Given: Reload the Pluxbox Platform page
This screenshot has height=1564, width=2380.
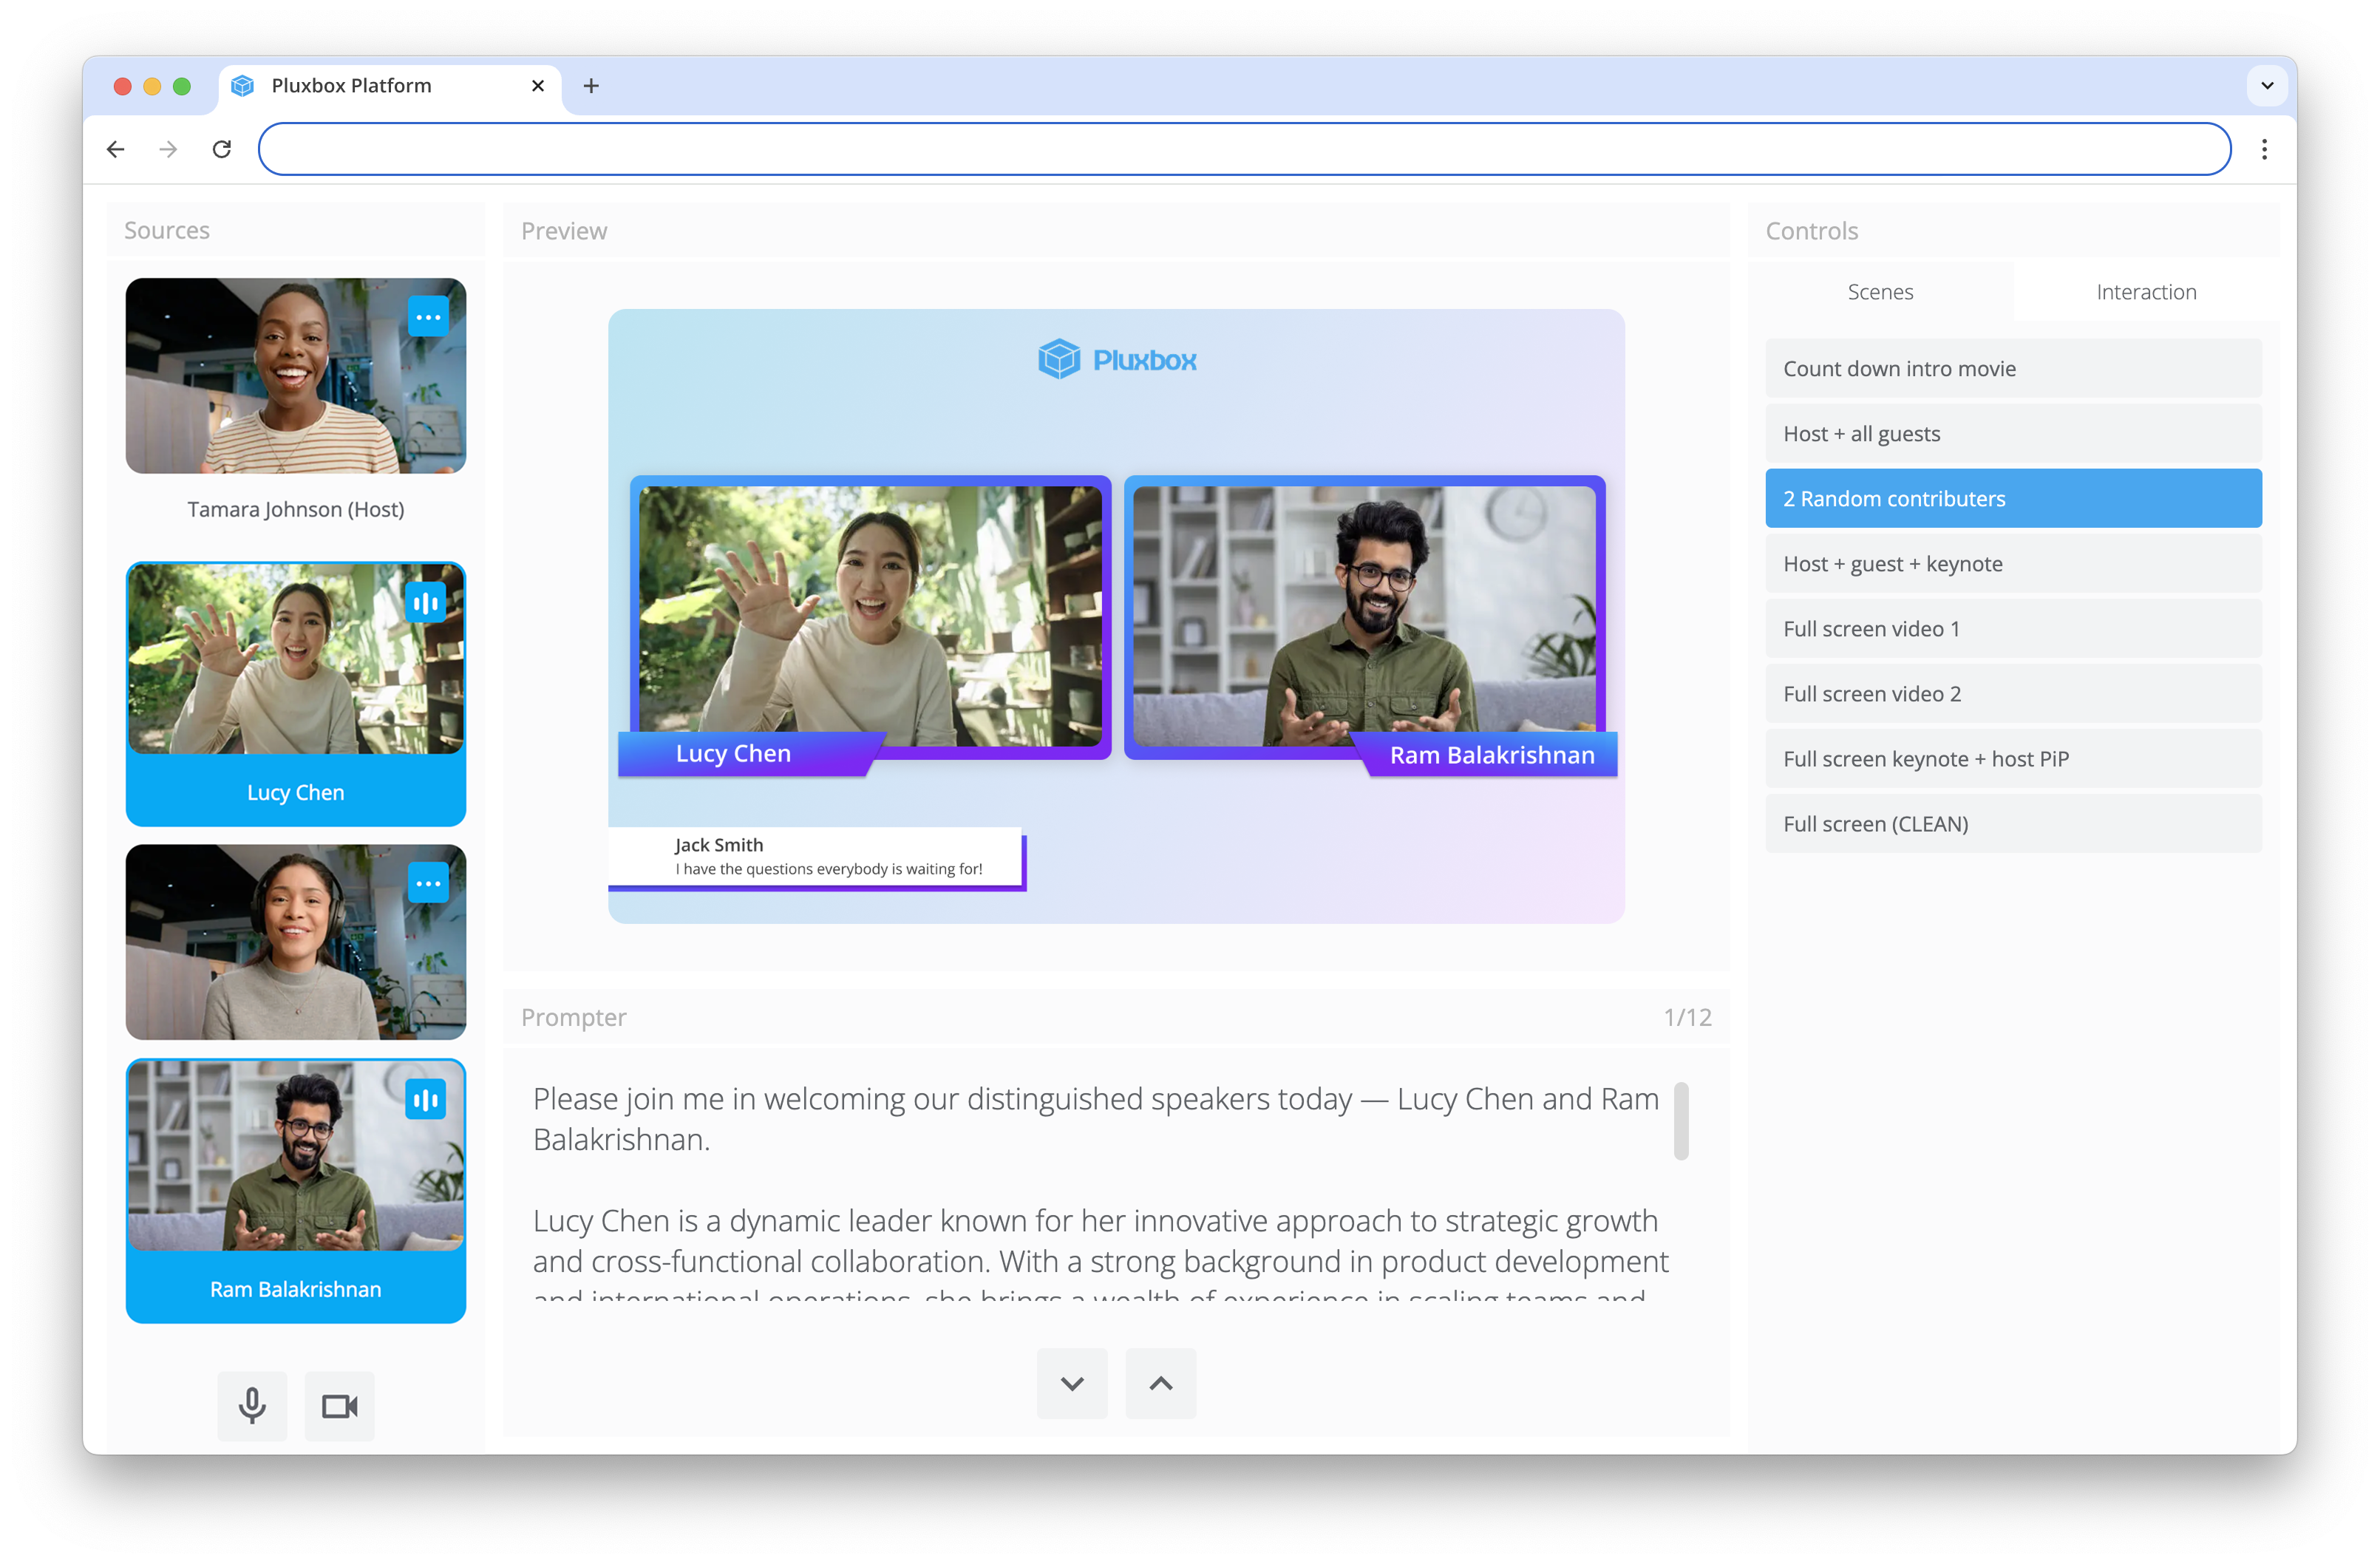Looking at the screenshot, I should [222, 148].
